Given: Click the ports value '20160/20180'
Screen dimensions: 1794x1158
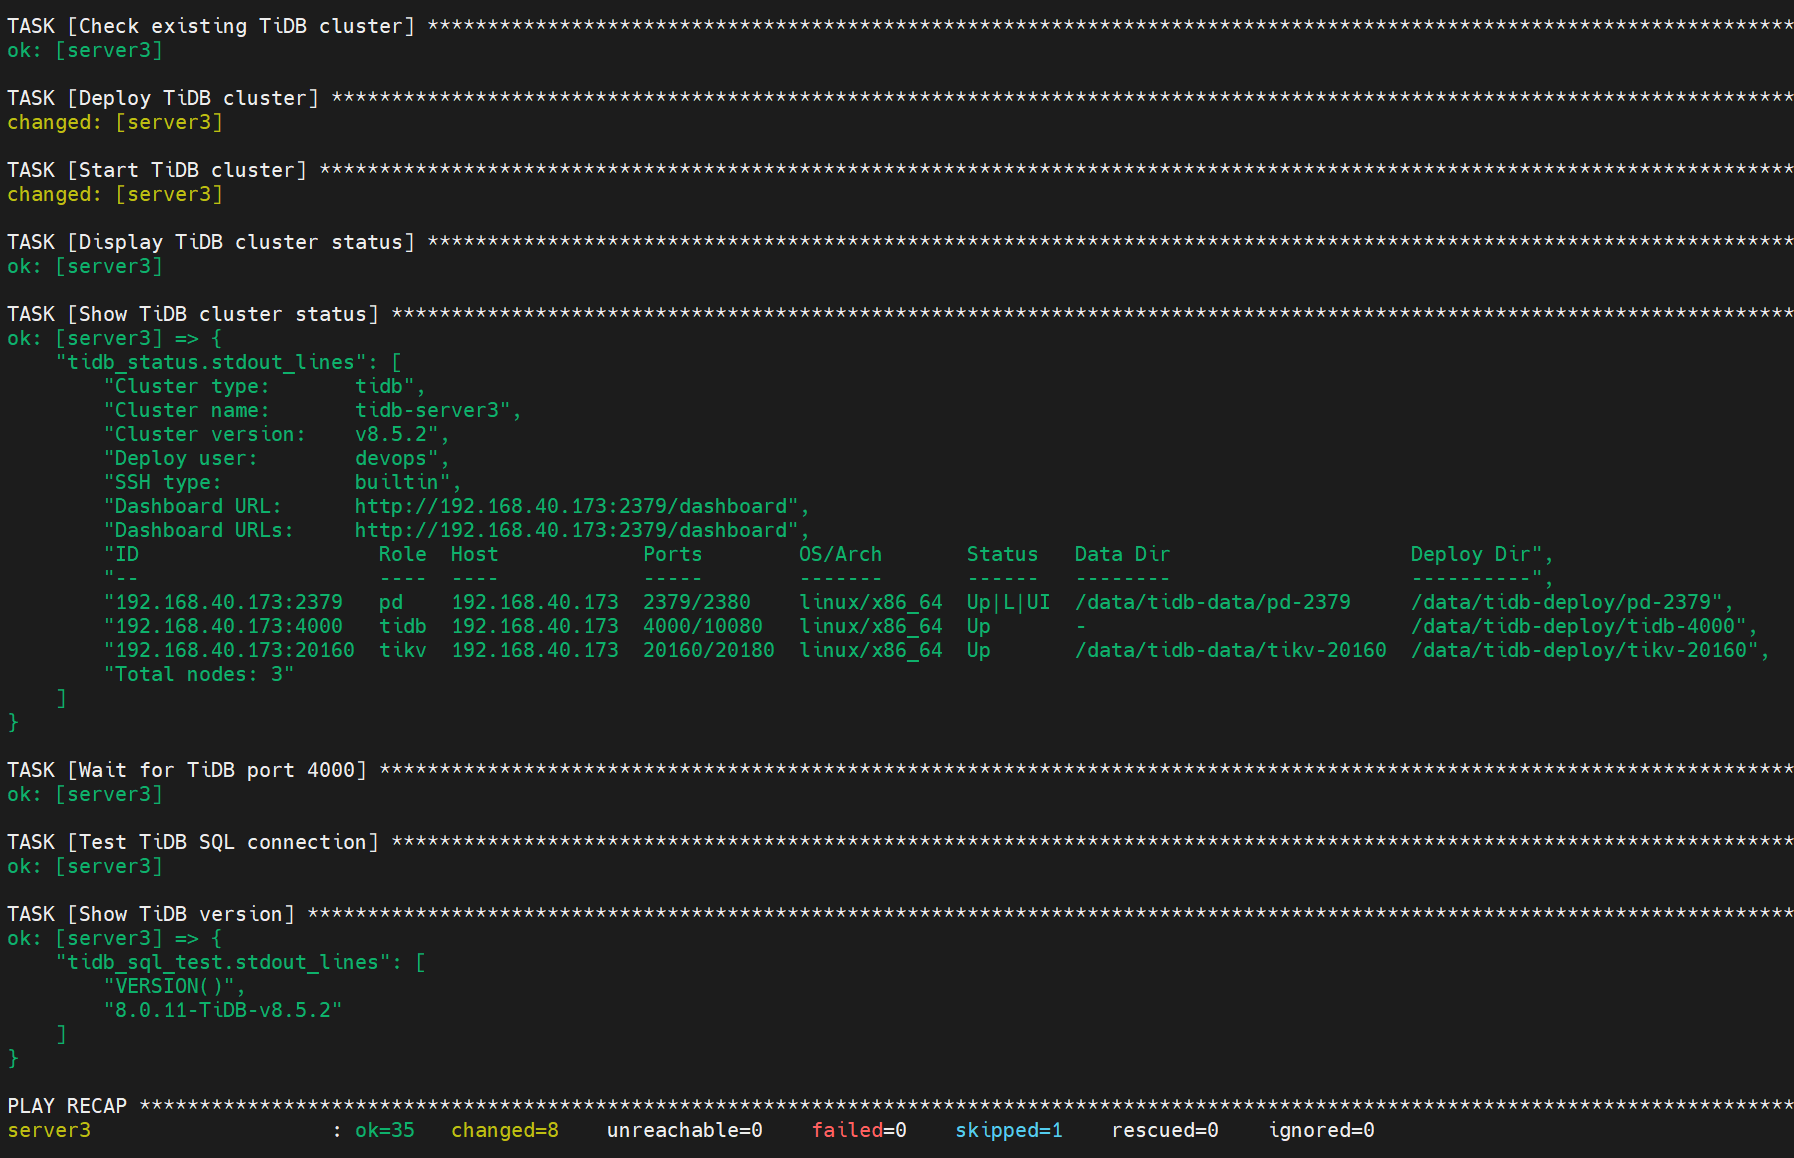Looking at the screenshot, I should (x=709, y=650).
